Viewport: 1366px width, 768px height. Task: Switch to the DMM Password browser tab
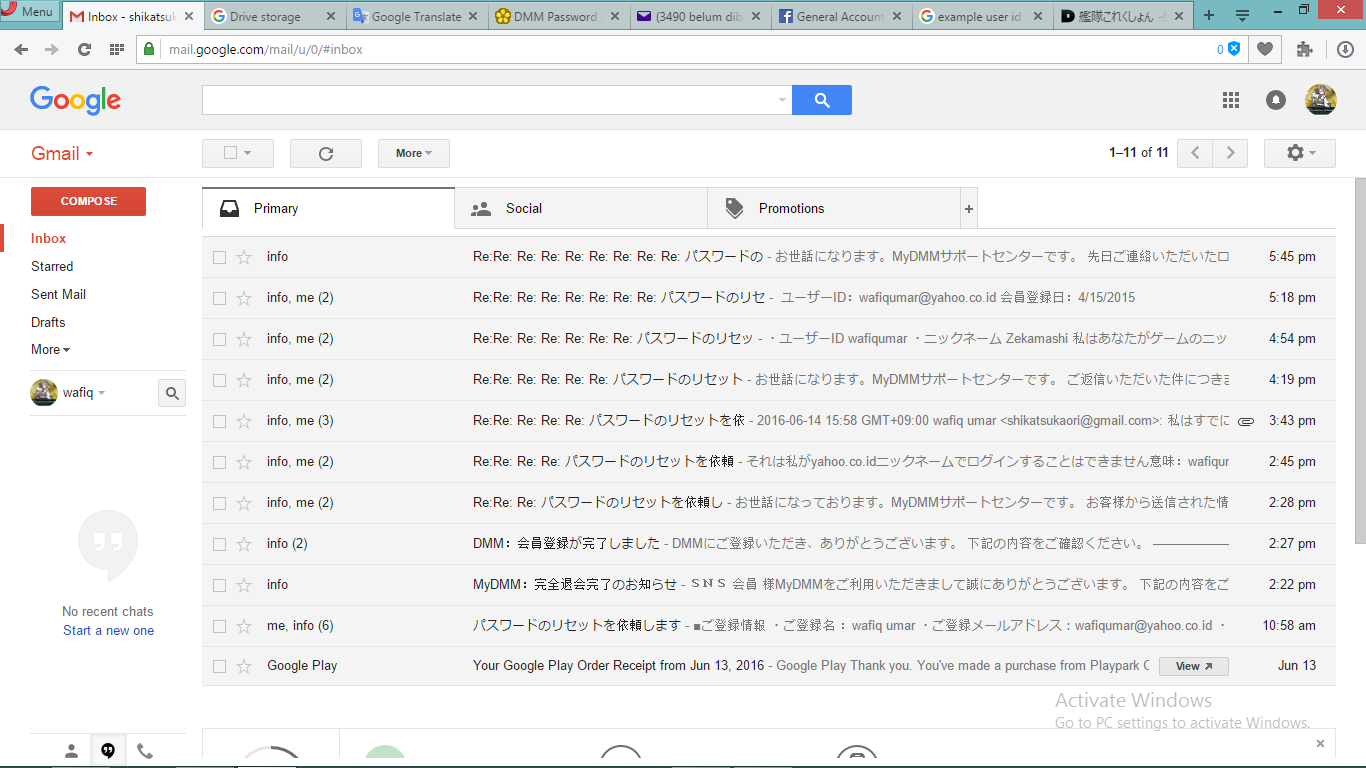pyautogui.click(x=557, y=17)
